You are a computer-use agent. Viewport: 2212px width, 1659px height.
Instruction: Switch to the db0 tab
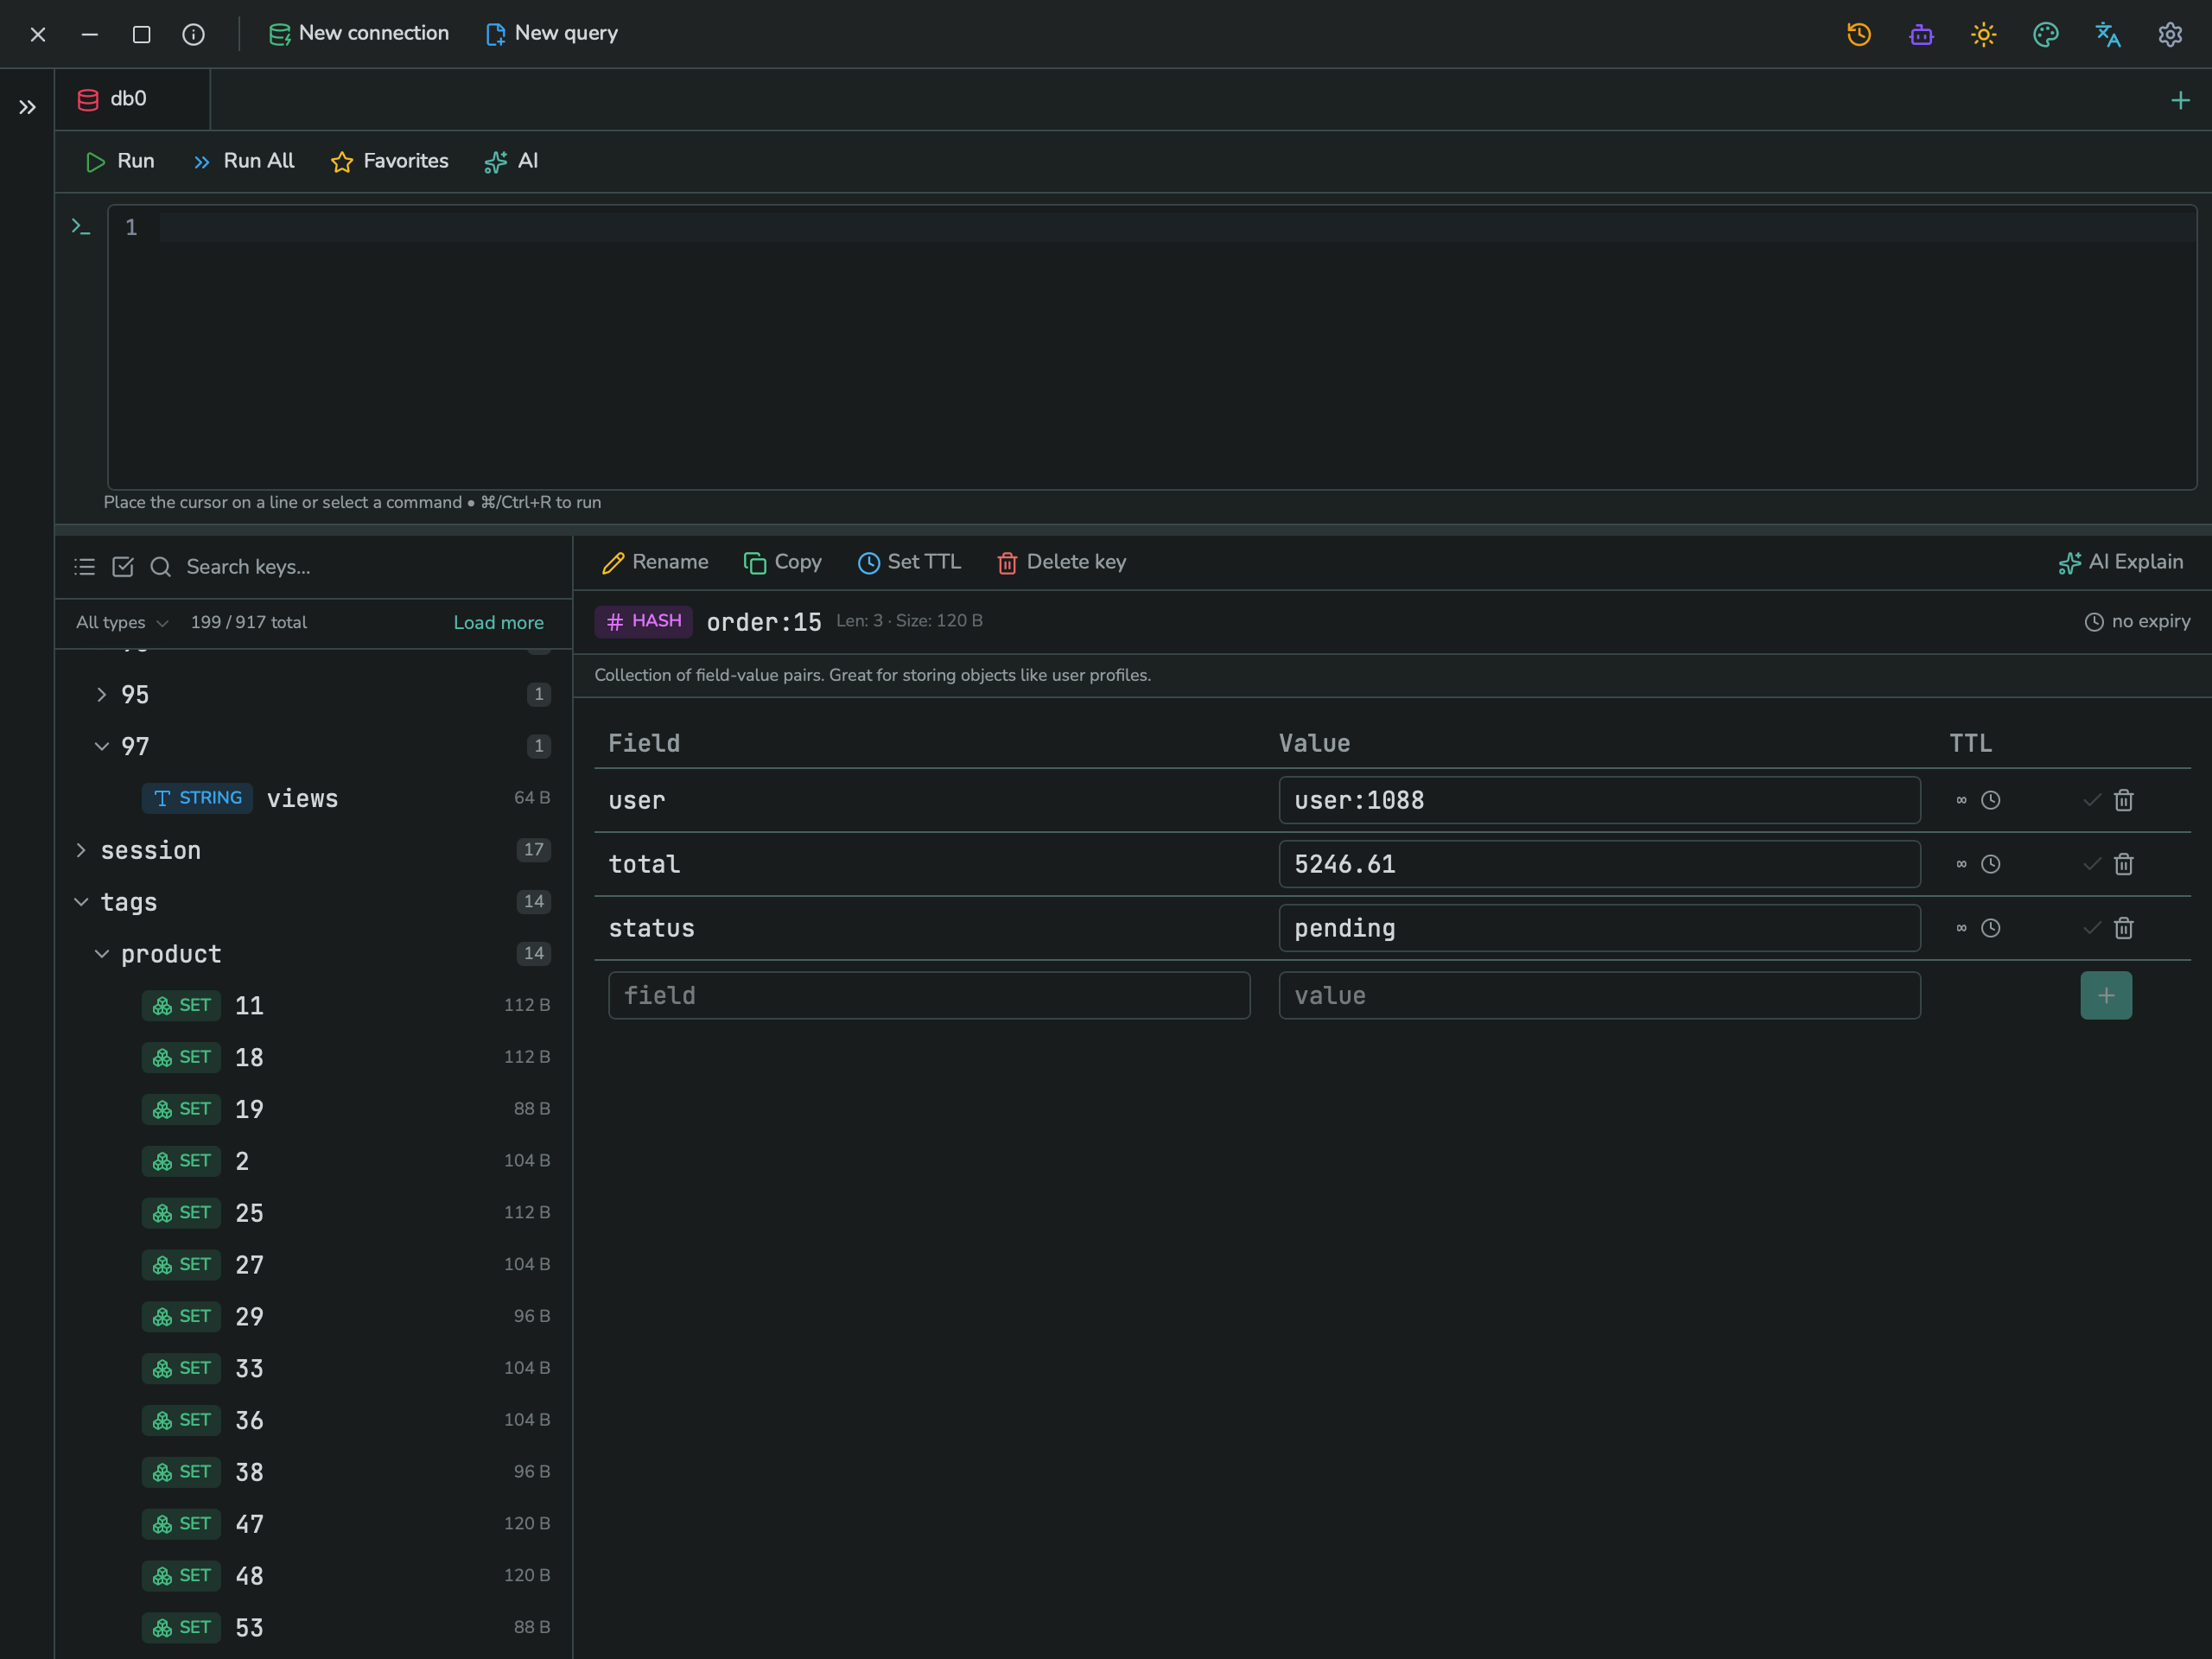[x=132, y=99]
